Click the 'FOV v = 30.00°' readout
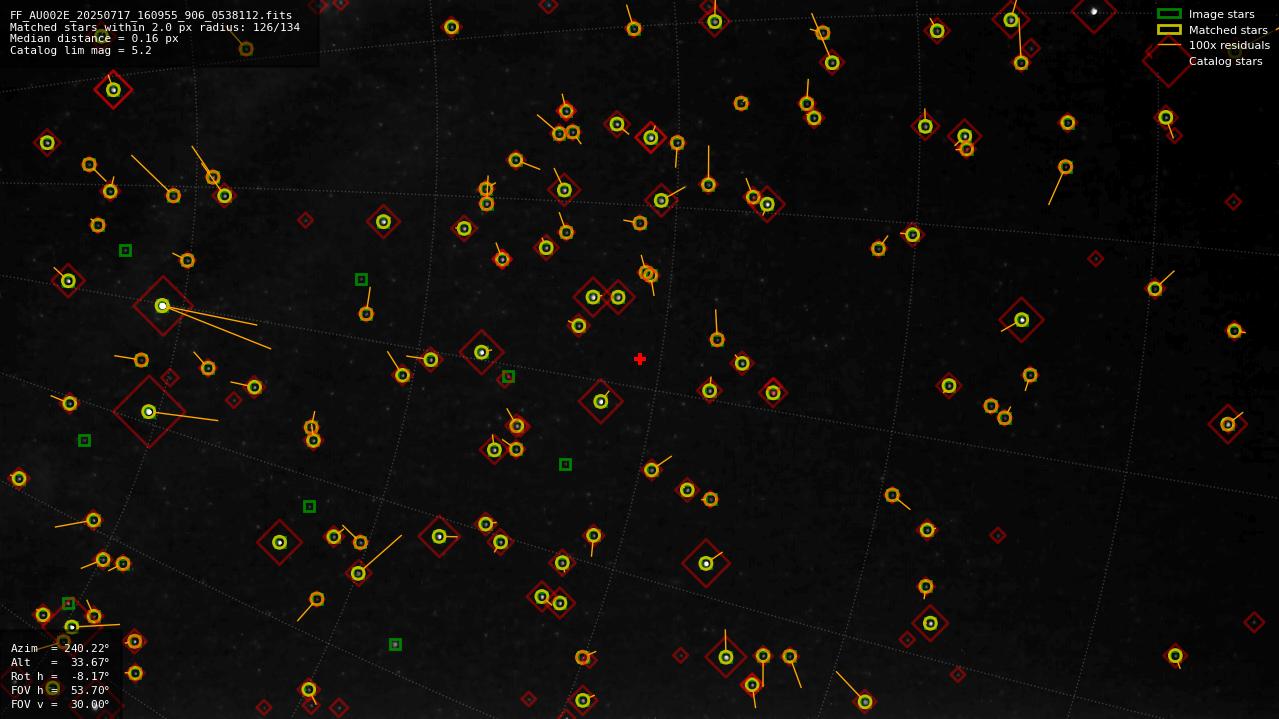This screenshot has width=1279, height=719. [60, 704]
